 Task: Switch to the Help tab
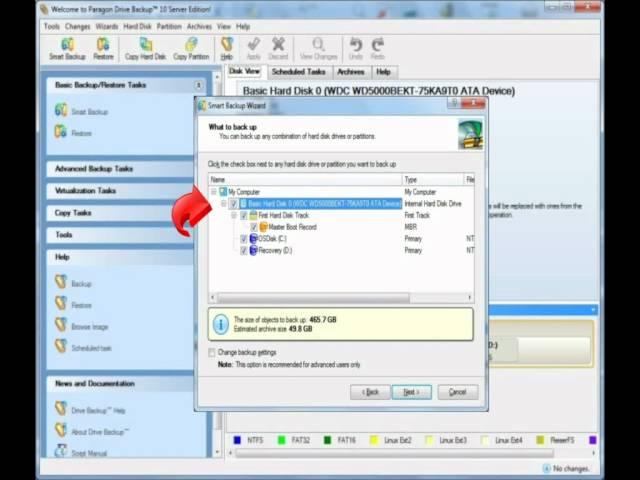coord(383,72)
